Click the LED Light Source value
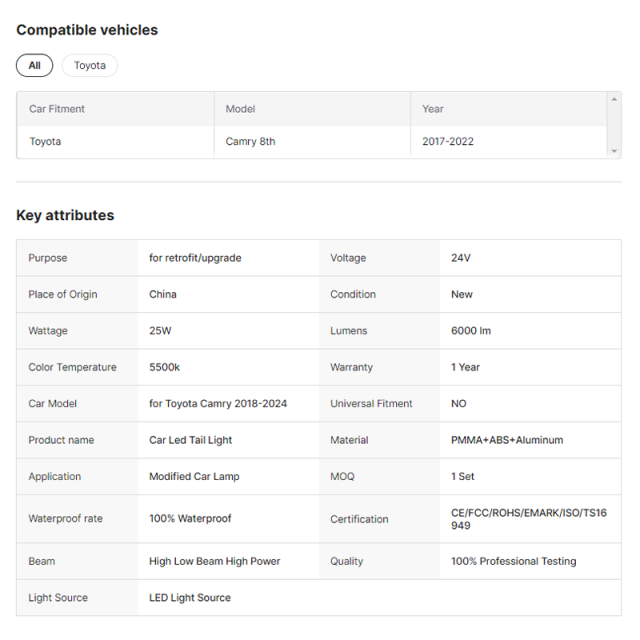640x640 pixels. (190, 598)
